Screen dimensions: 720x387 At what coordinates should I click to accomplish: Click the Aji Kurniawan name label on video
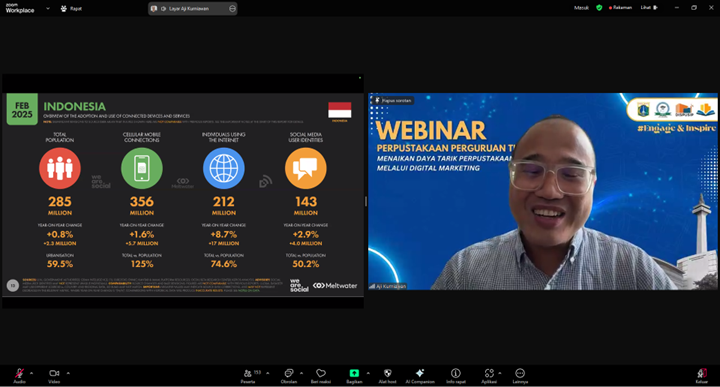(388, 286)
